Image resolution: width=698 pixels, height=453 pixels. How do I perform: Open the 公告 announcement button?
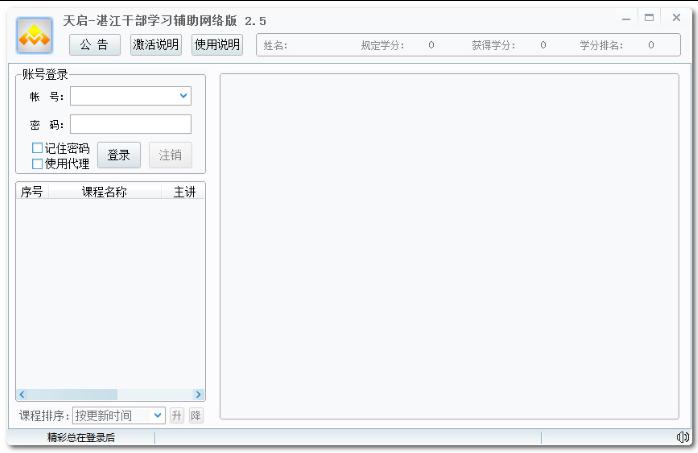point(95,45)
